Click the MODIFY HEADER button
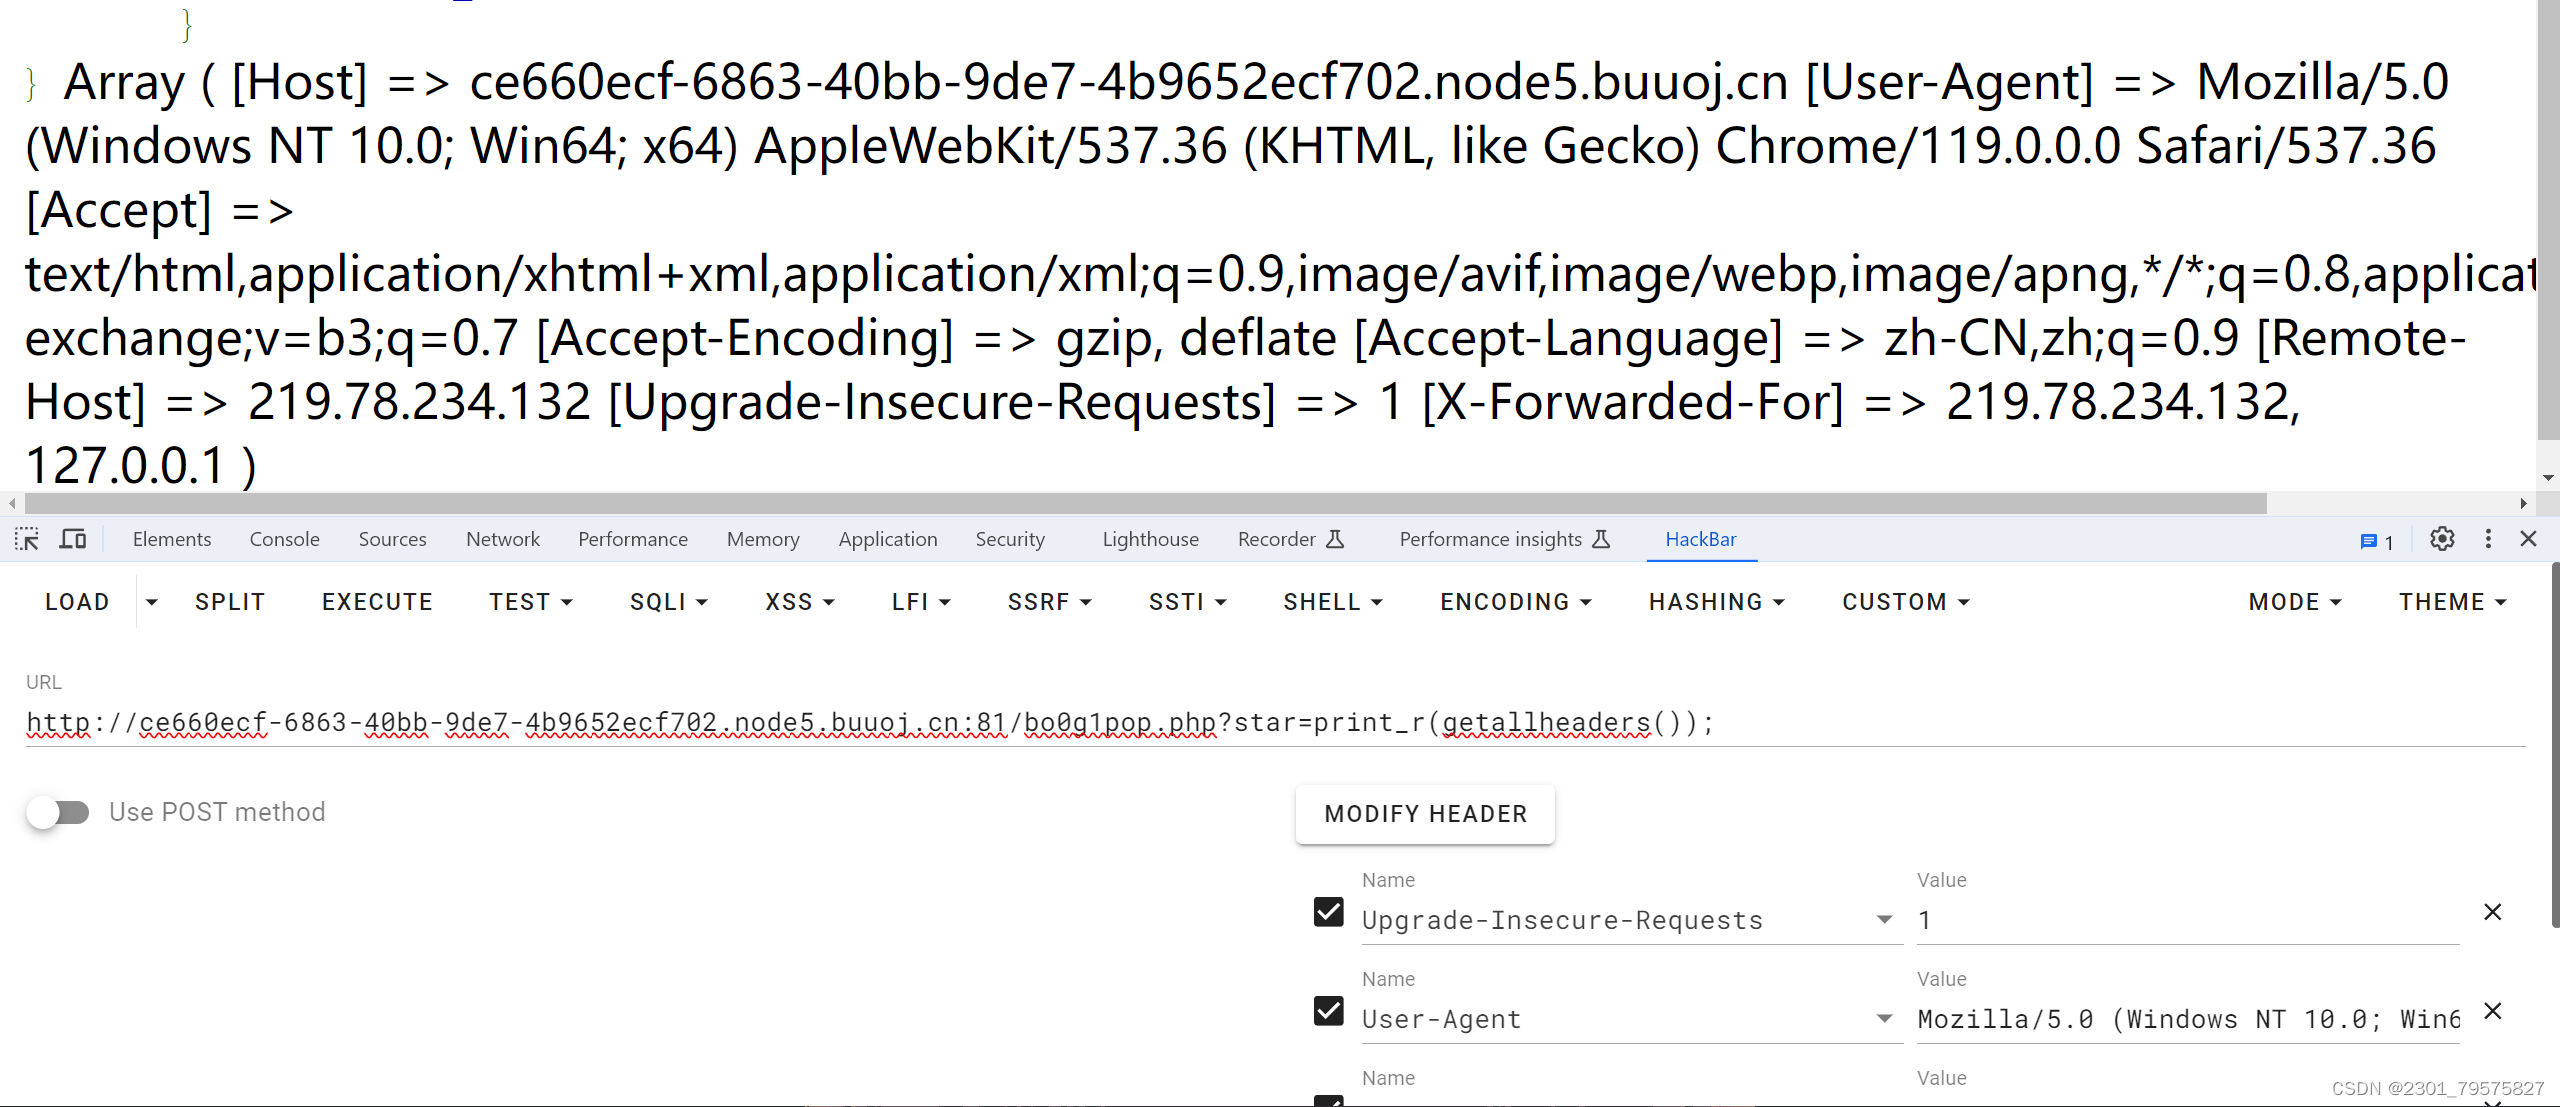The image size is (2560, 1107). click(x=1425, y=814)
